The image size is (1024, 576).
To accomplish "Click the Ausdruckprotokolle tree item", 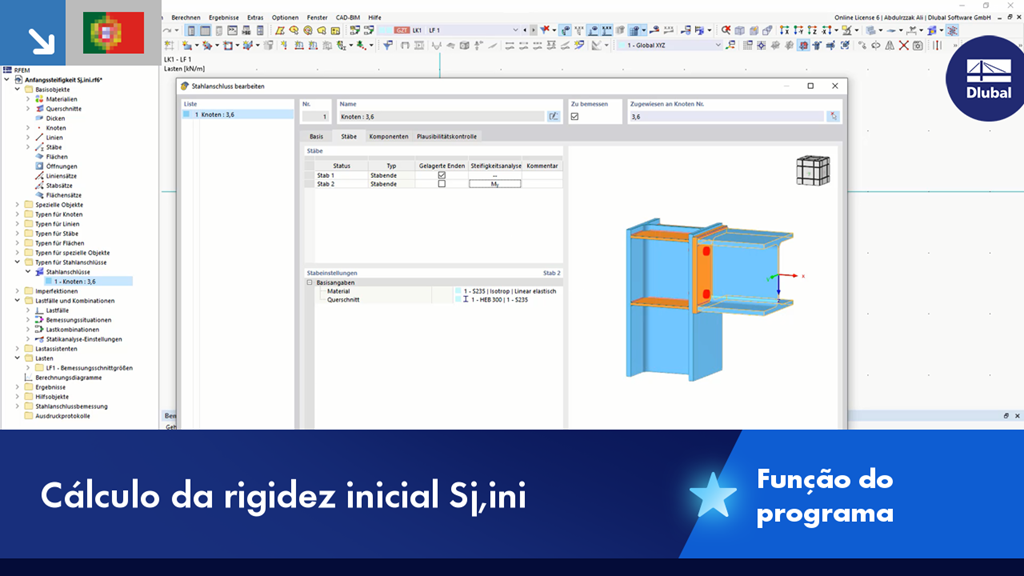I will click(63, 416).
